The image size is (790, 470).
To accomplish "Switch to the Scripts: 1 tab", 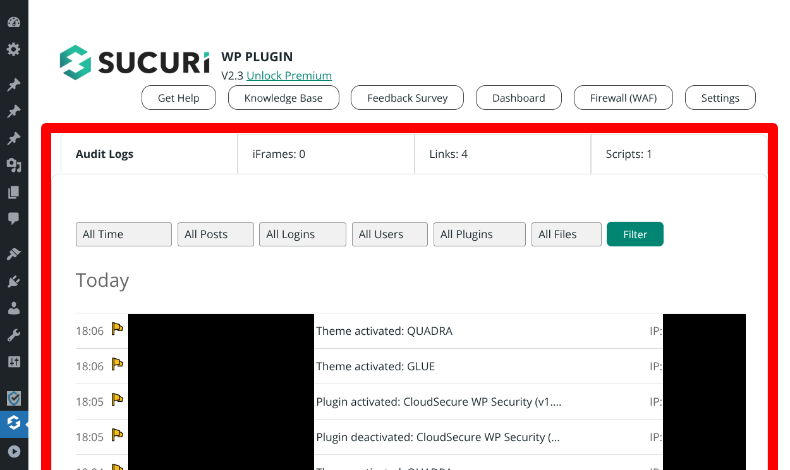I will (679, 154).
